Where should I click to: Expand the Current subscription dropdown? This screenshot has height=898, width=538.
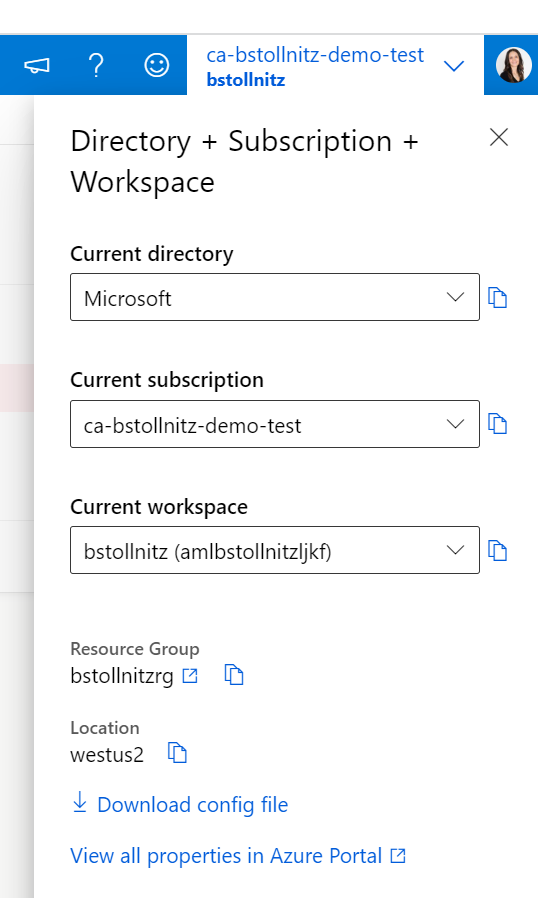[275, 424]
